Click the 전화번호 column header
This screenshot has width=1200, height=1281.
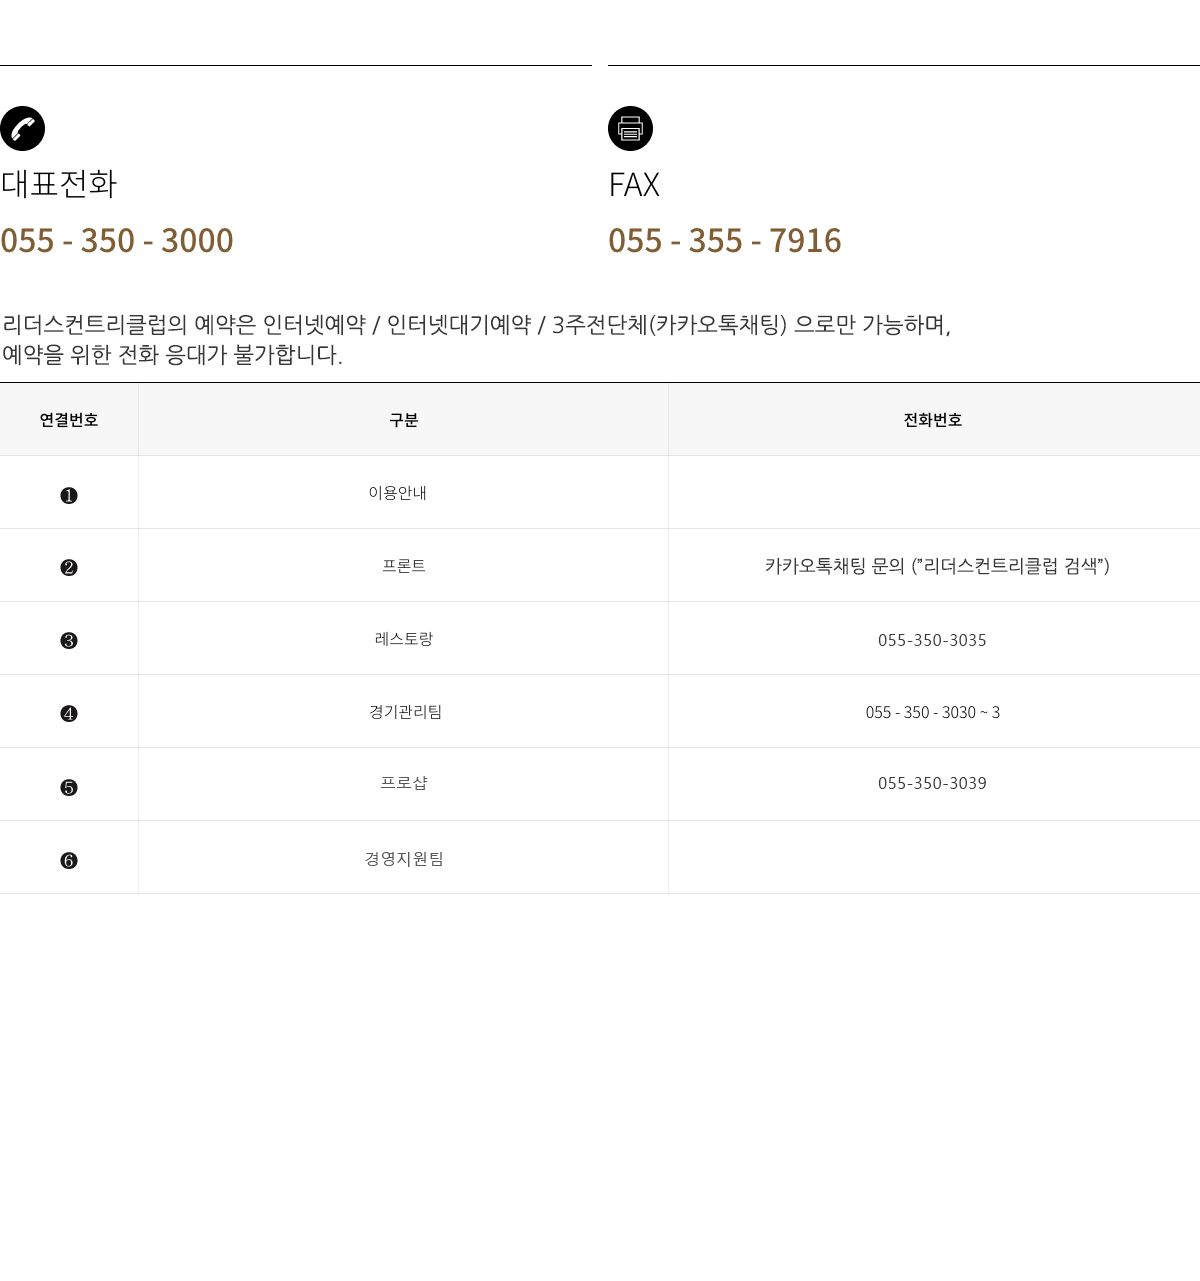[932, 420]
